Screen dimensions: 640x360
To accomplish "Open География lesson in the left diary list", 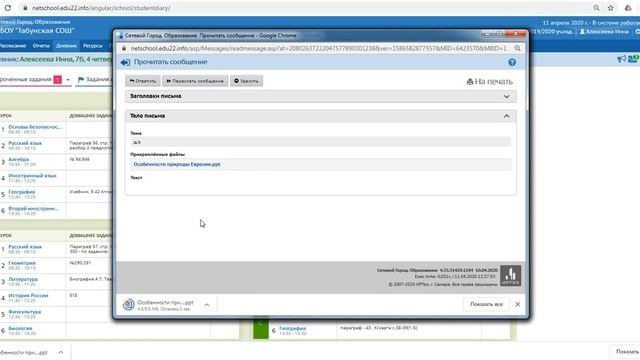I will (x=22, y=192).
